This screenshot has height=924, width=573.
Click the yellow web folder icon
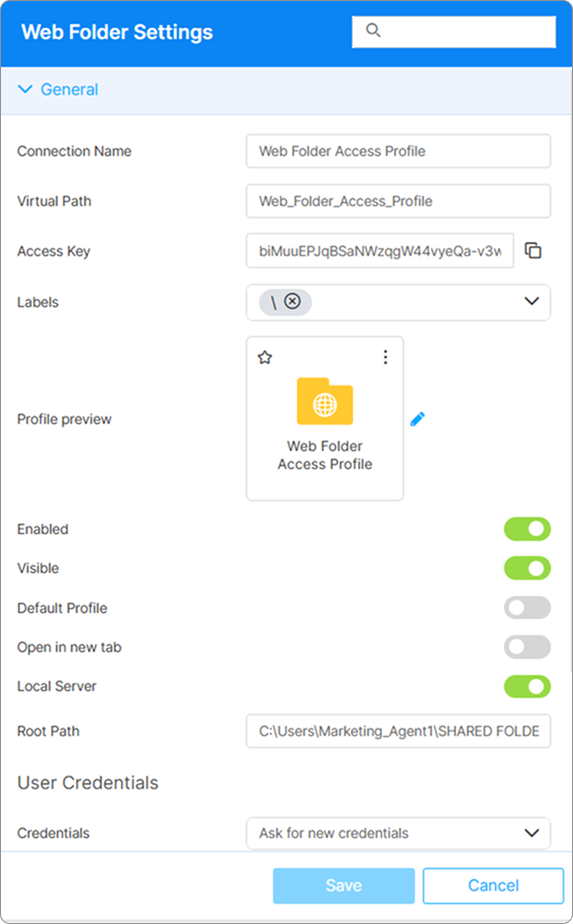(325, 401)
